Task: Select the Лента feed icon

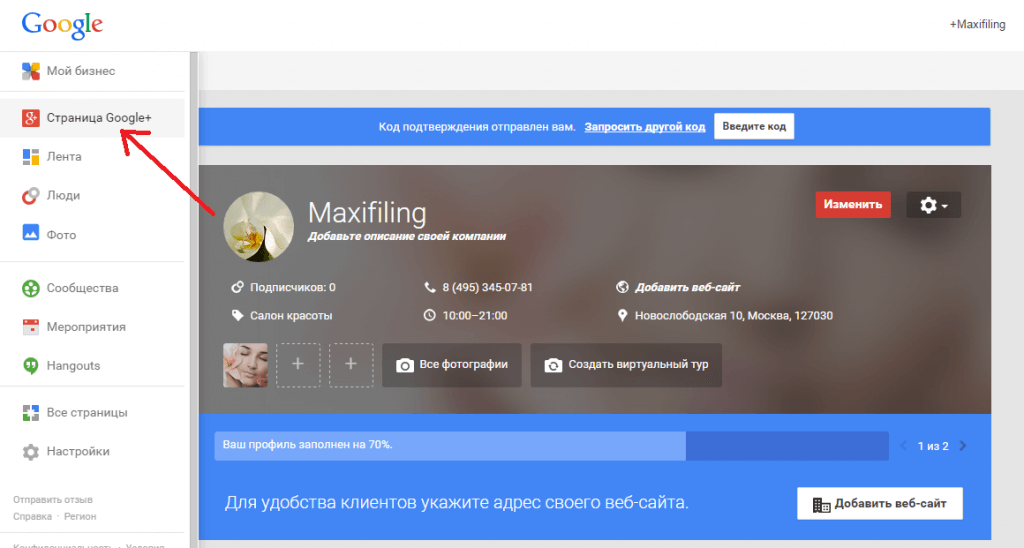Action: [x=31, y=157]
